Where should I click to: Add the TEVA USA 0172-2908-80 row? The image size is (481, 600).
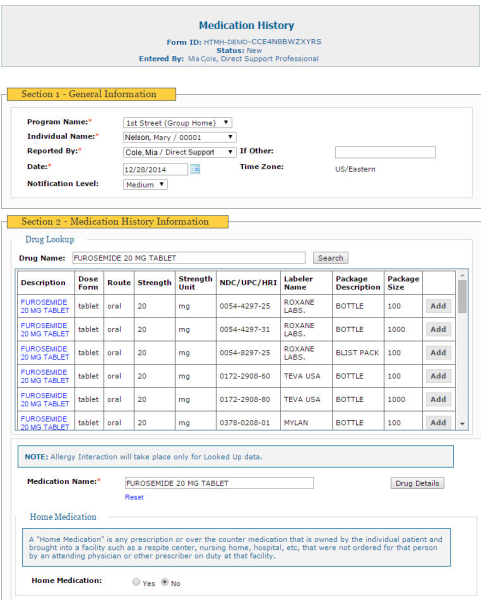[439, 399]
